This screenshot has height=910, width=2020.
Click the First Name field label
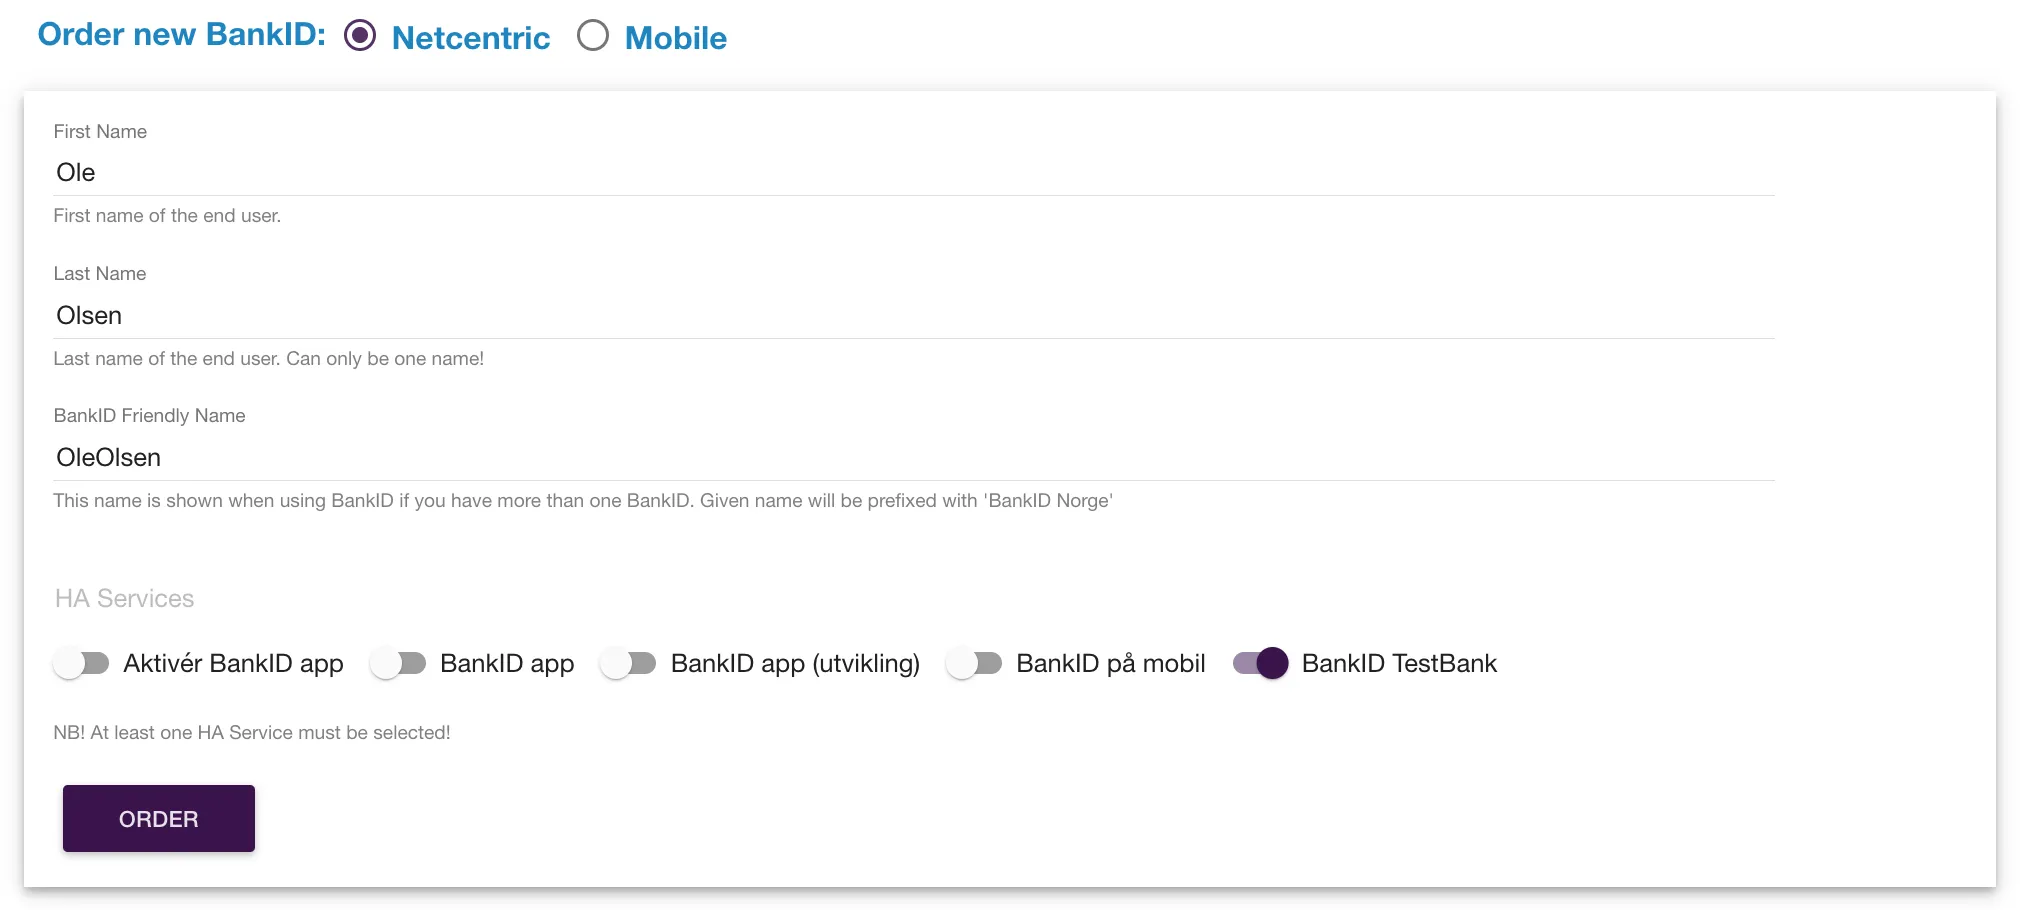[100, 132]
